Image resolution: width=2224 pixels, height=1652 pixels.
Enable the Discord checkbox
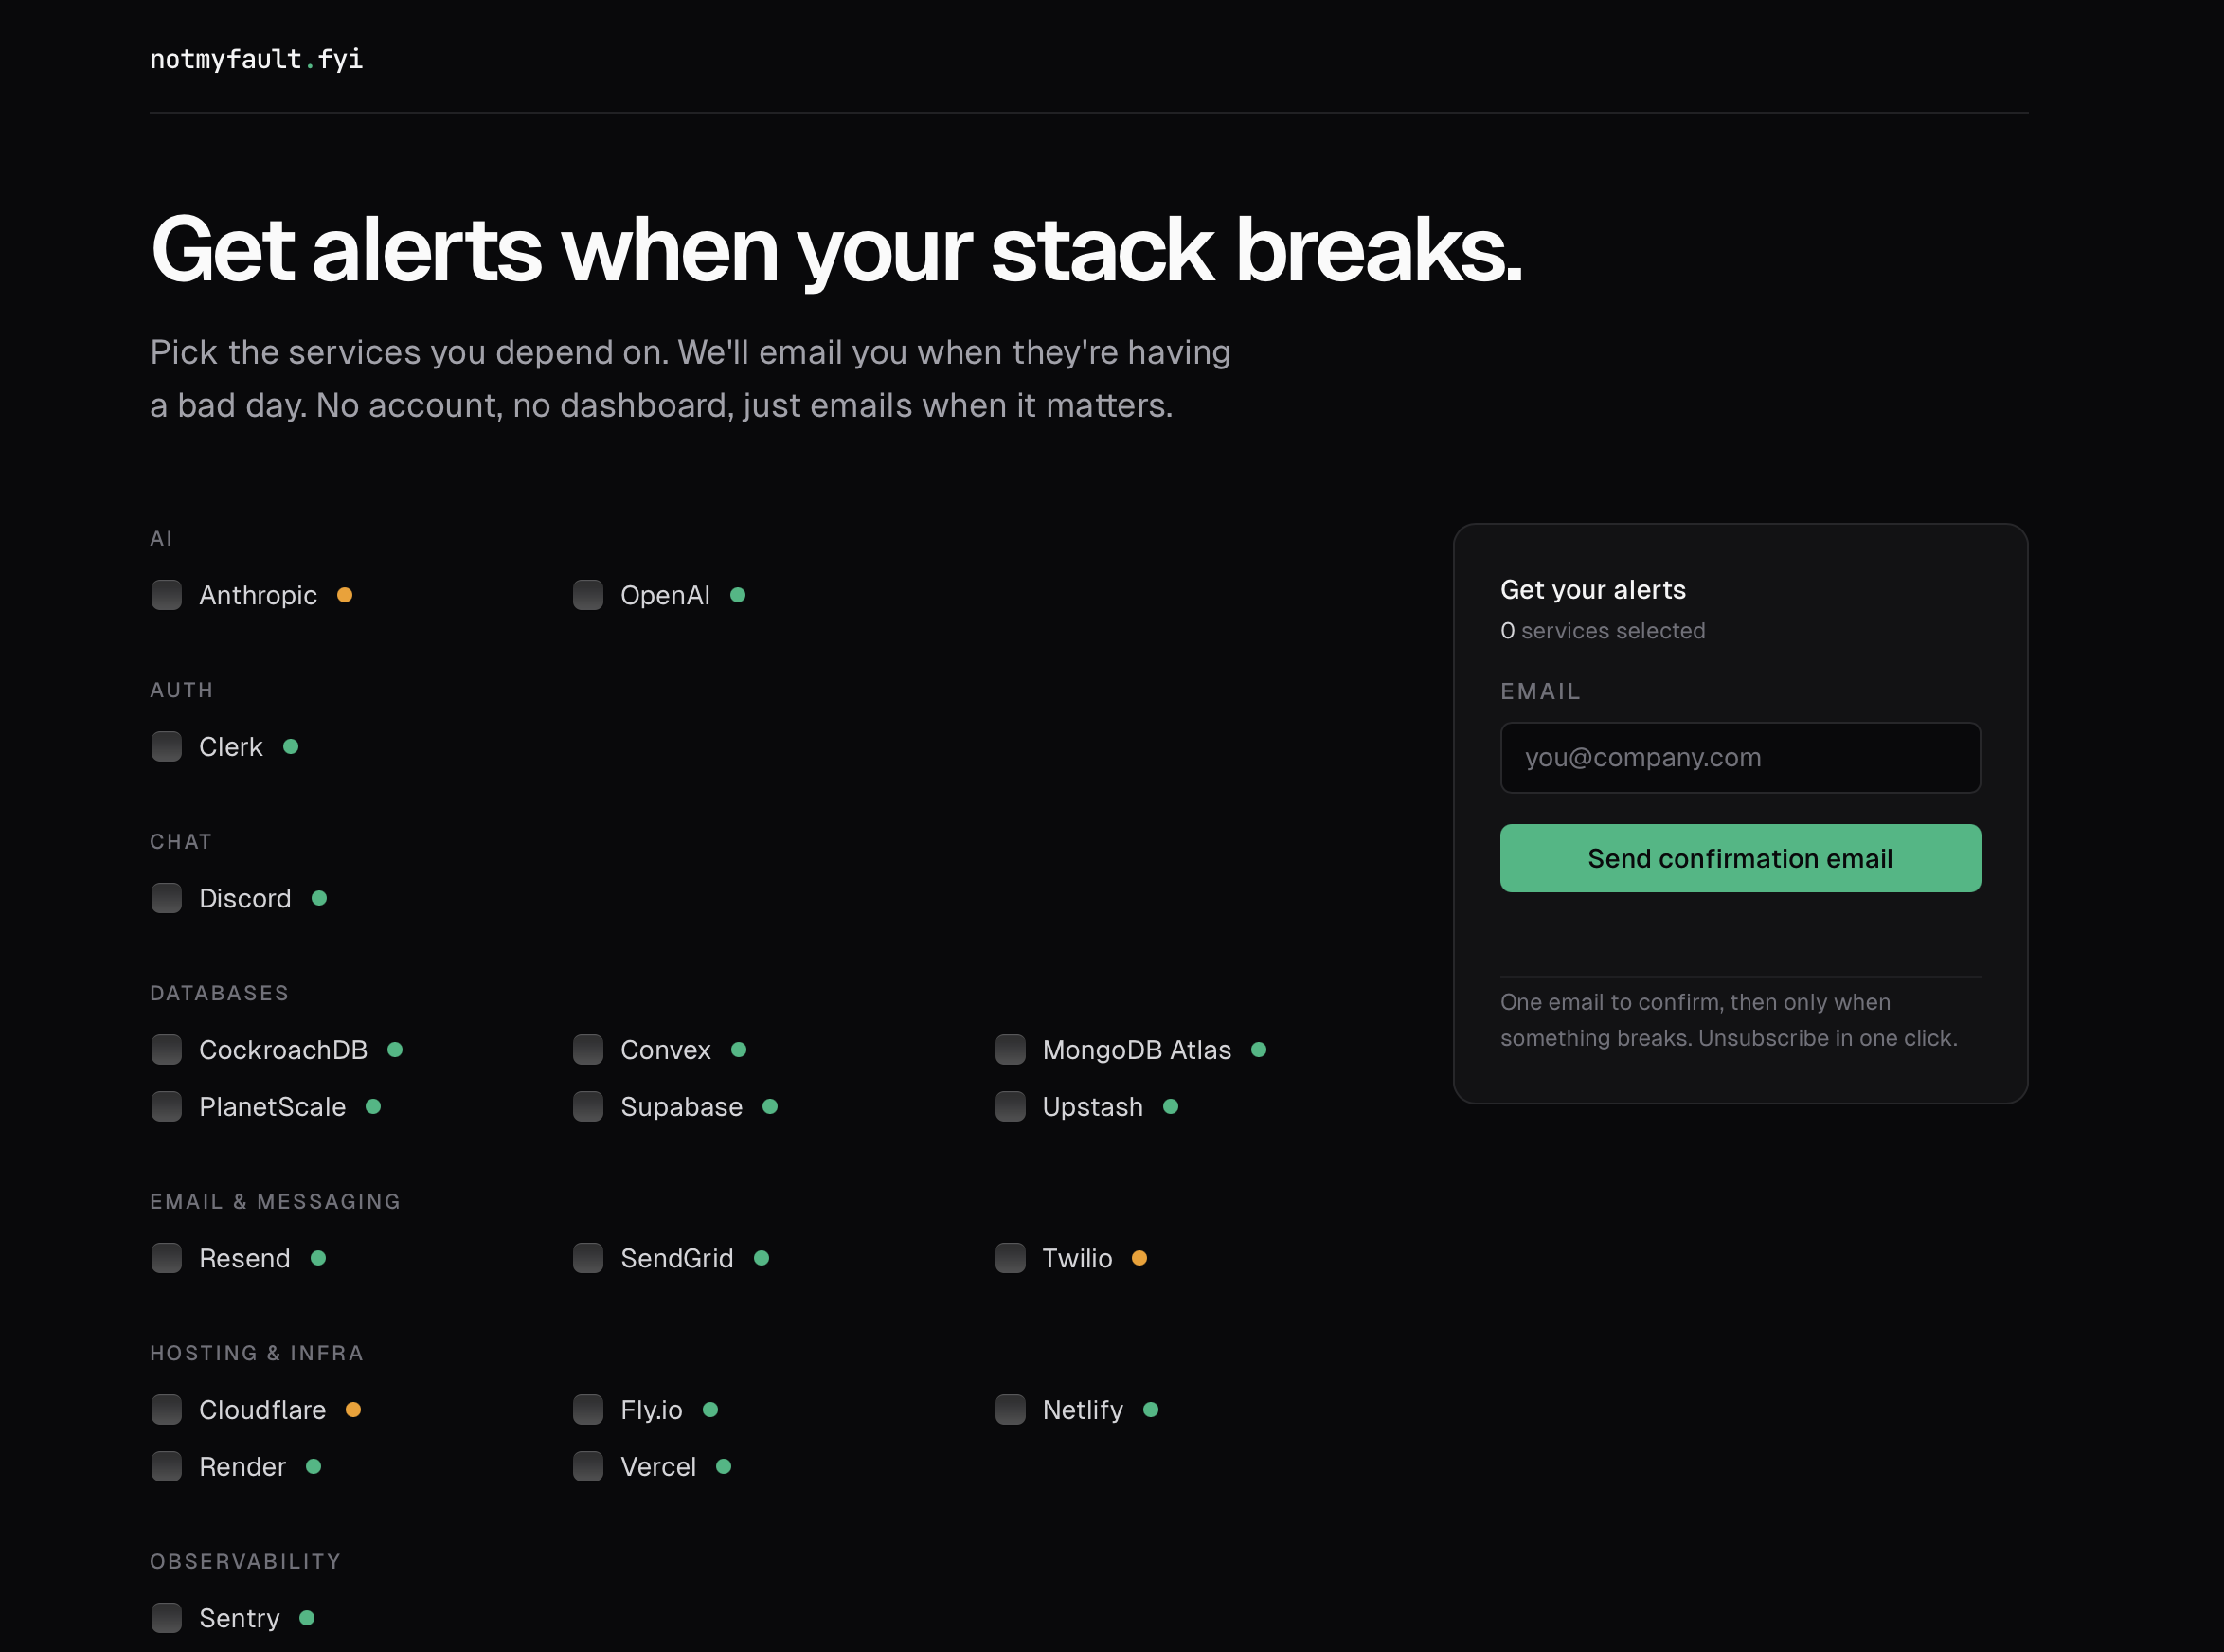tap(166, 898)
